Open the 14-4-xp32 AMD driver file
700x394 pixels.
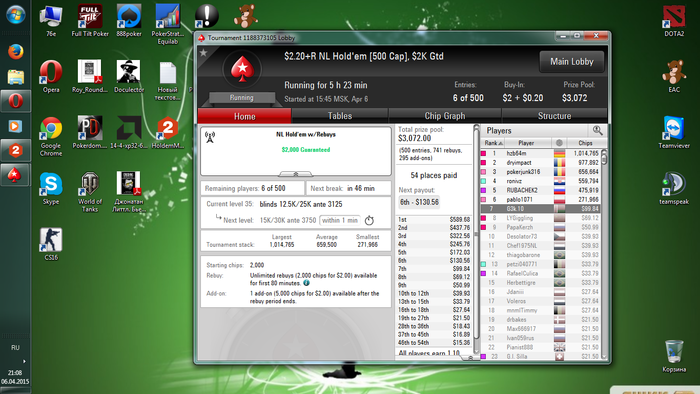[x=129, y=133]
